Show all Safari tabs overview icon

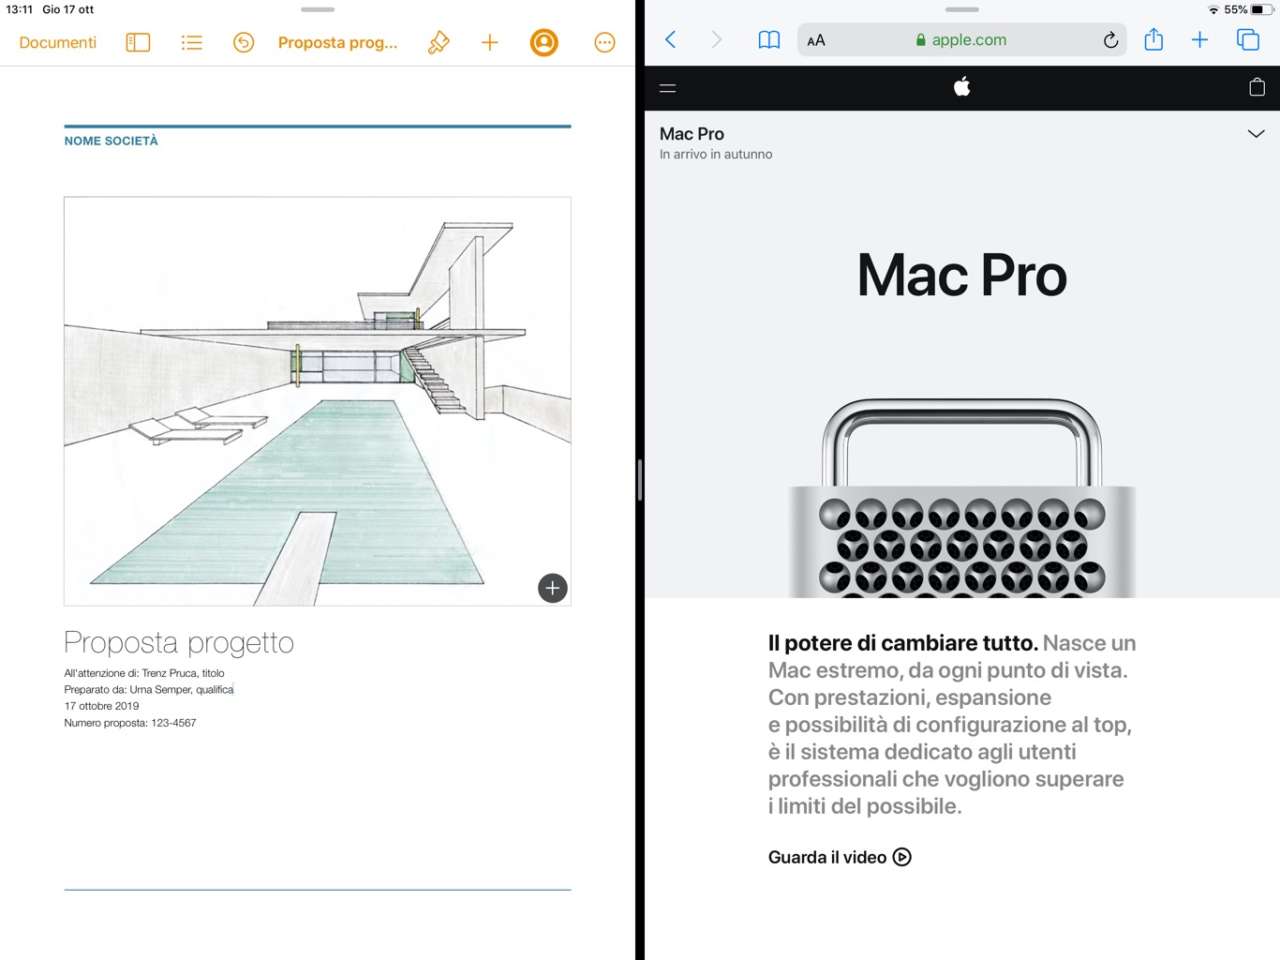point(1248,40)
